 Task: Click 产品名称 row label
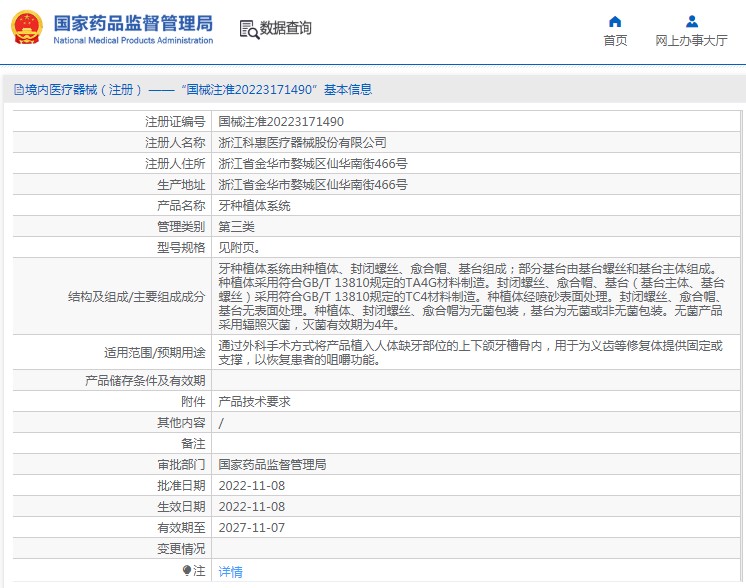[x=181, y=206]
